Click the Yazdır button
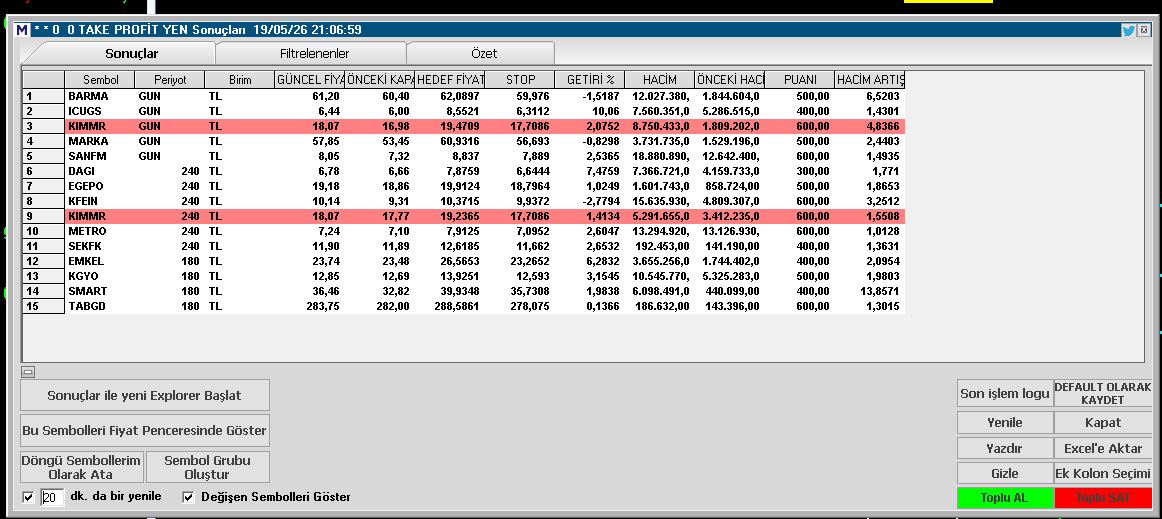Screen dimensions: 1162x519 click(1005, 449)
